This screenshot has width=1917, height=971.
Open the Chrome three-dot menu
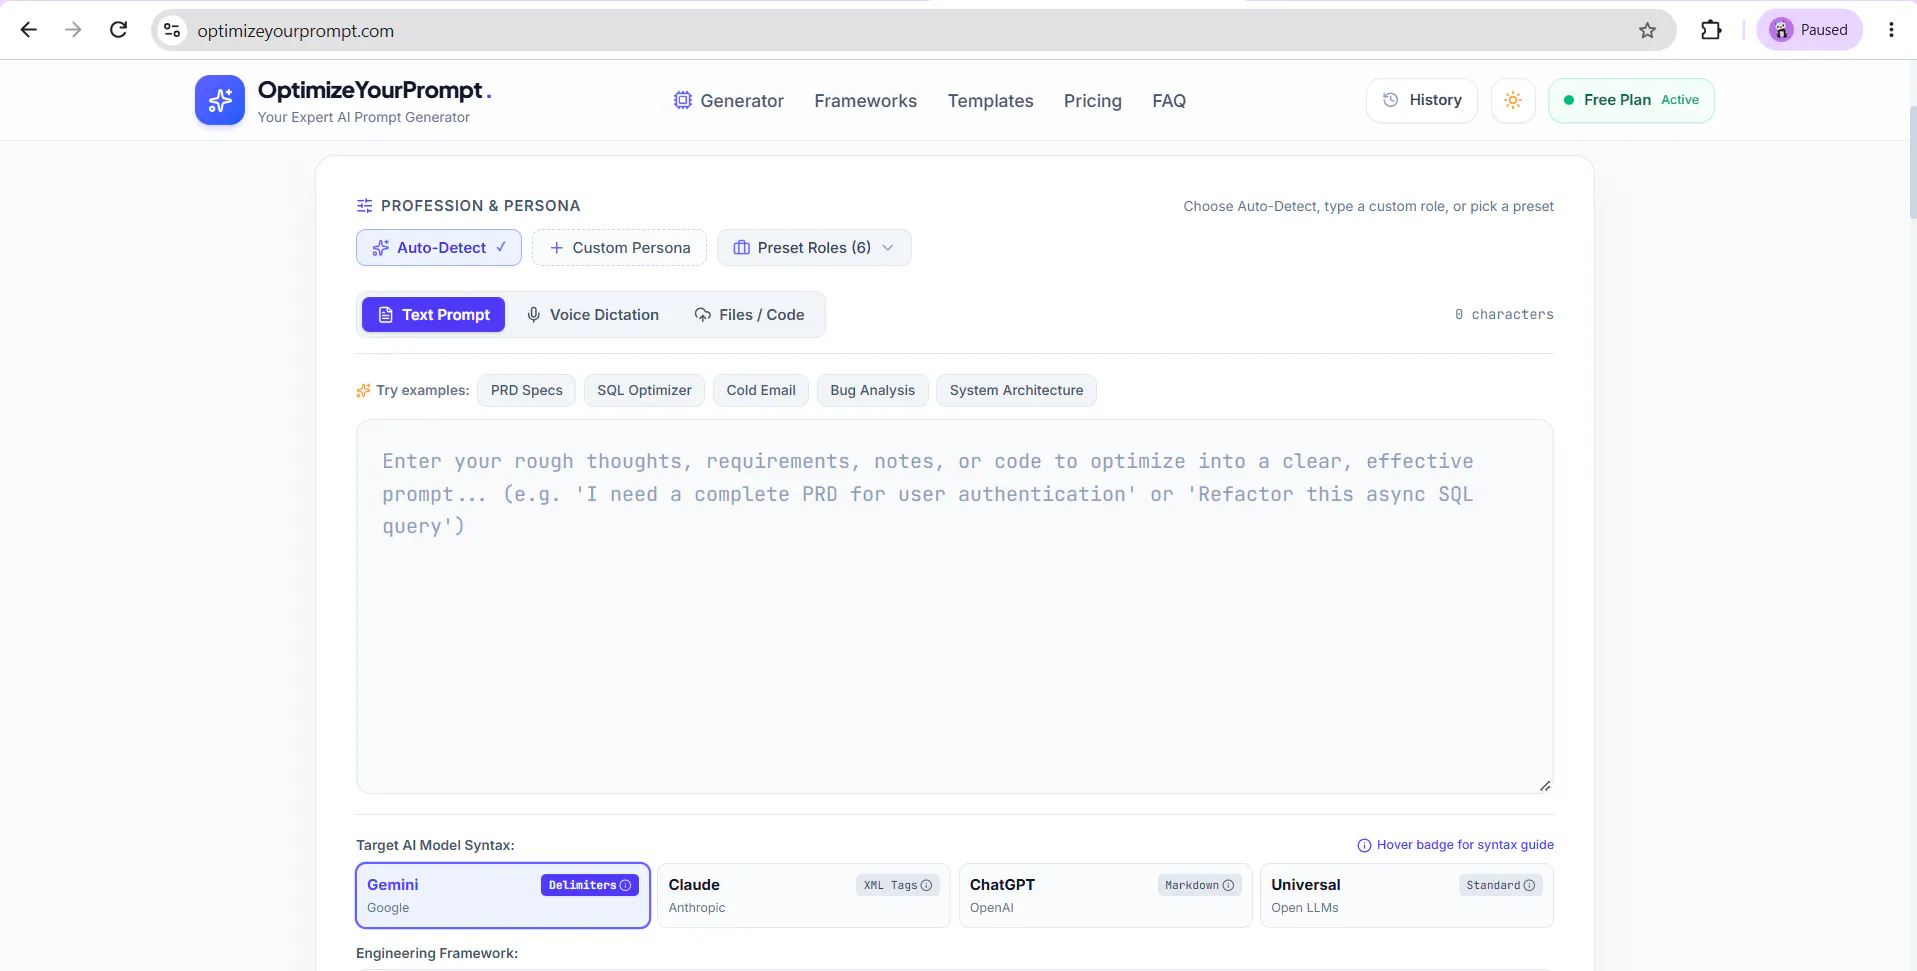[1891, 30]
